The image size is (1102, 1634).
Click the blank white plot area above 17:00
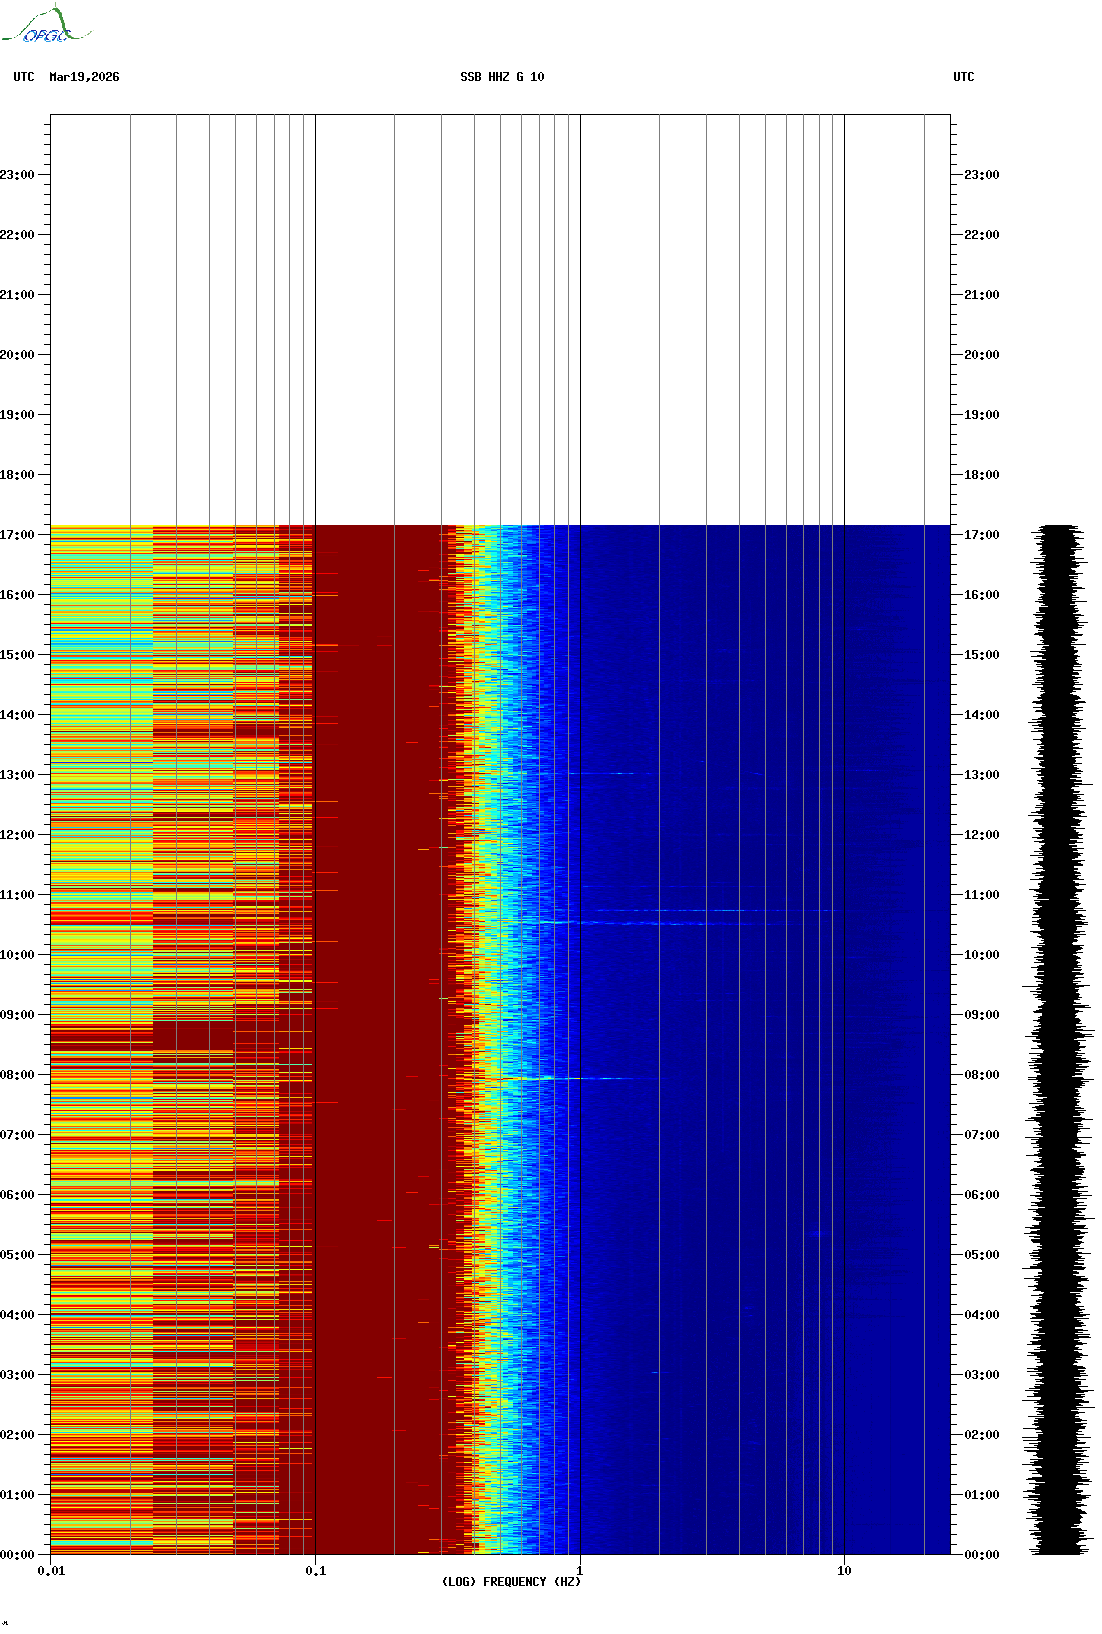[x=500, y=320]
